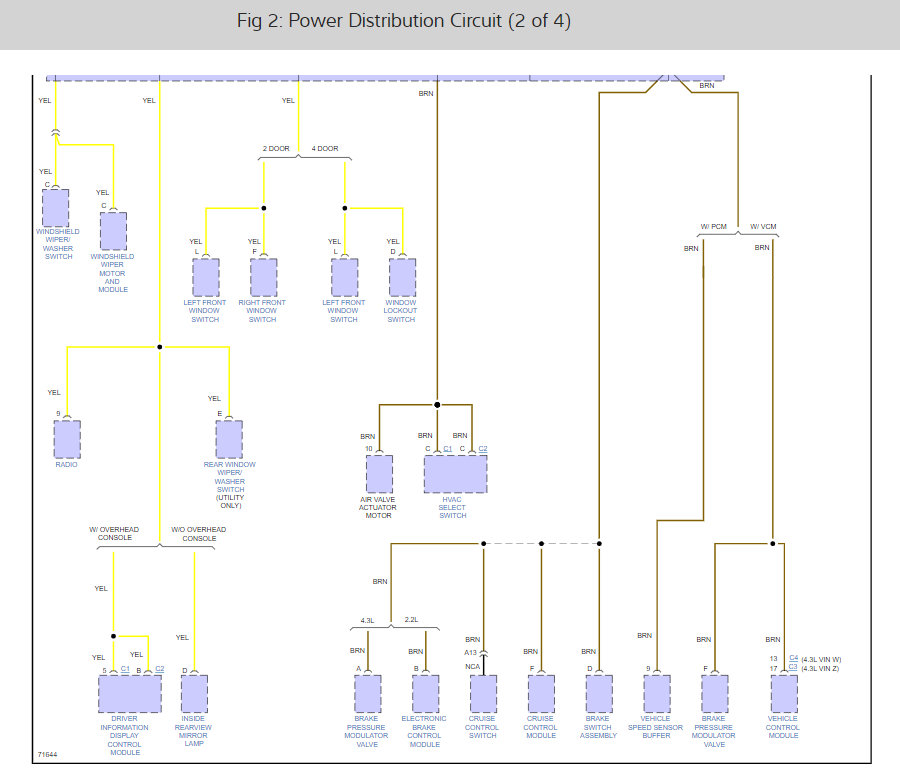The width and height of the screenshot is (900, 780).
Task: Click the '4.3L' engine option label
Action: [x=367, y=620]
